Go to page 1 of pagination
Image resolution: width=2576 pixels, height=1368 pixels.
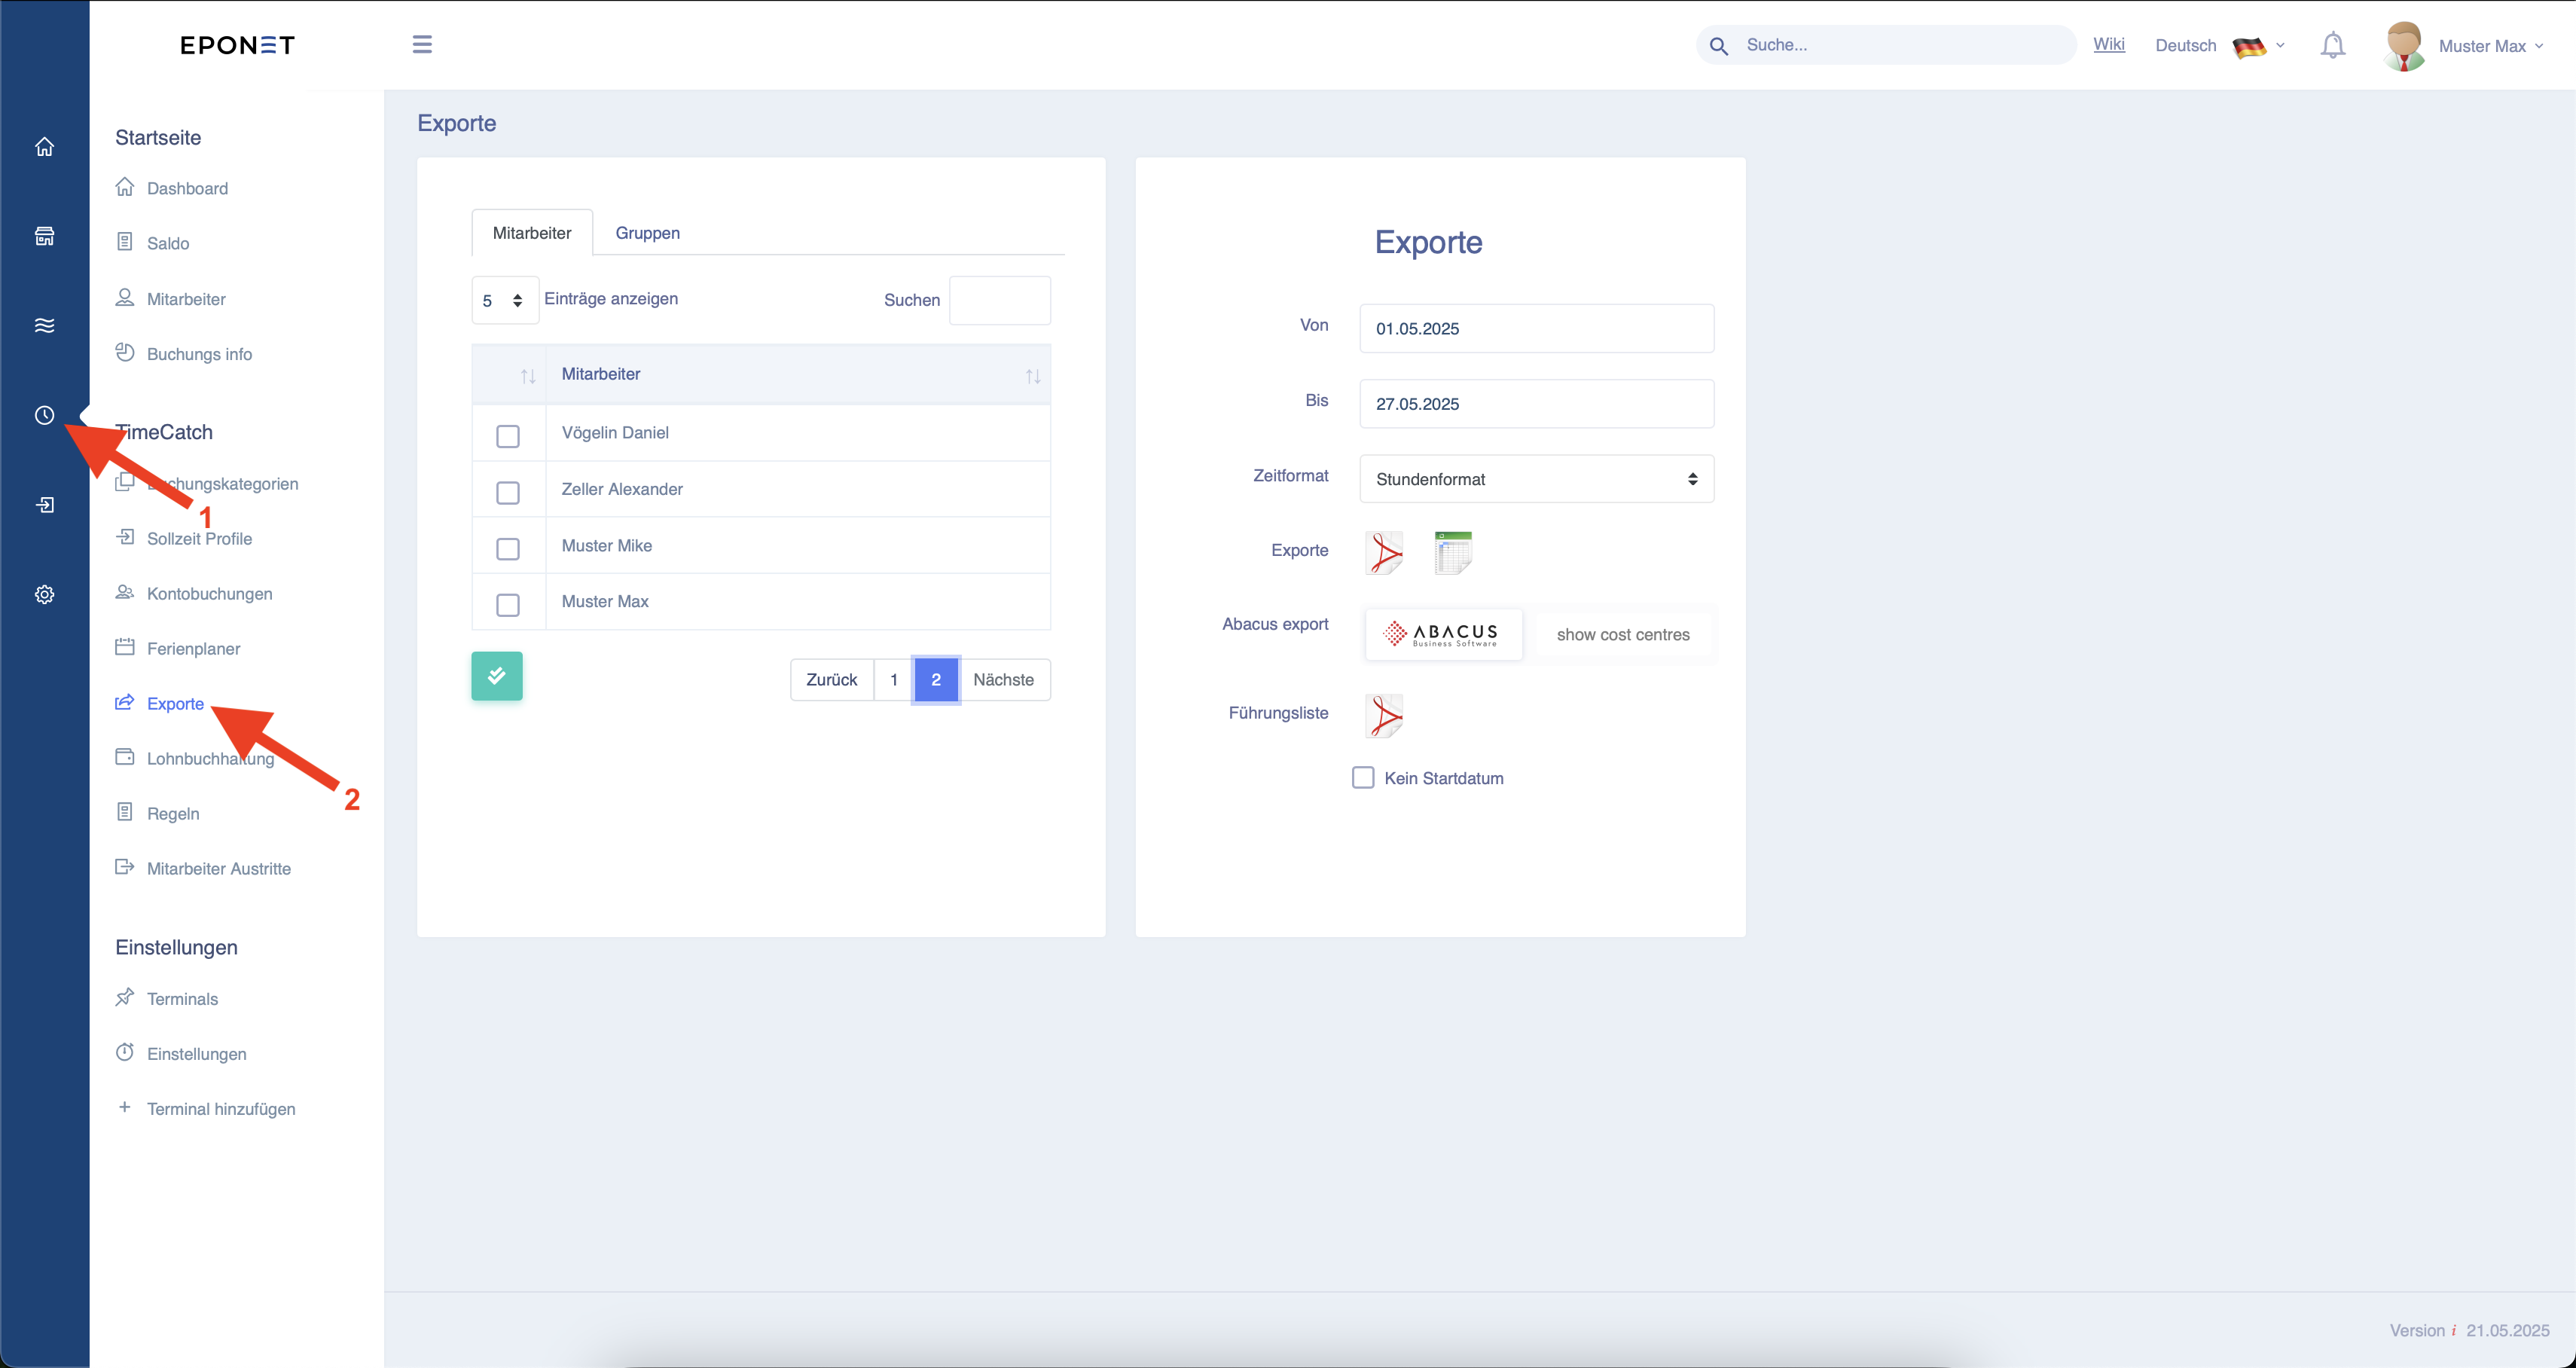point(894,680)
